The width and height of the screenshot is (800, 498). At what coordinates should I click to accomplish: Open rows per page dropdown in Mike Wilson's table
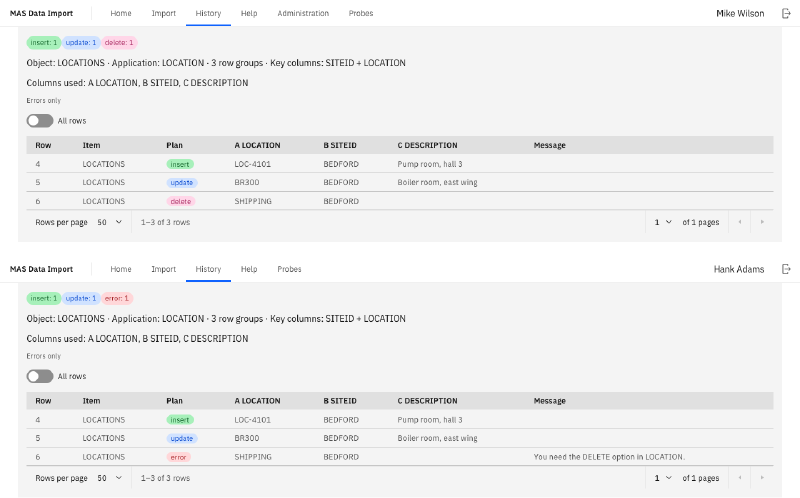[x=110, y=222]
